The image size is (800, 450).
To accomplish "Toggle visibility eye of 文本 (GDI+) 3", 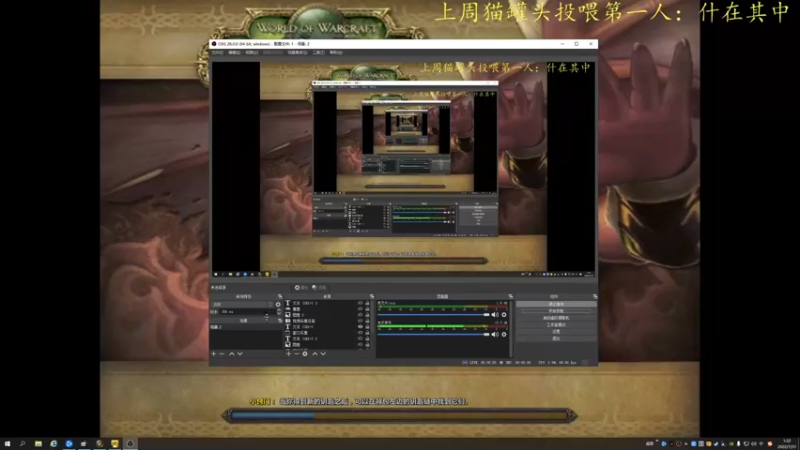I will click(360, 303).
